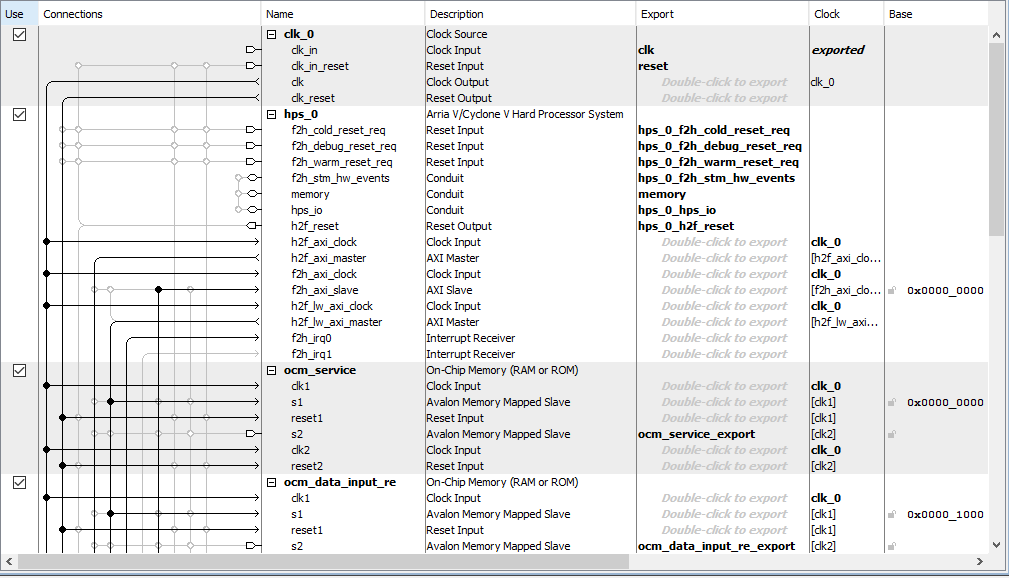Click the horizontal scrollbar thumb
This screenshot has height=578, width=1009.
coord(323,562)
